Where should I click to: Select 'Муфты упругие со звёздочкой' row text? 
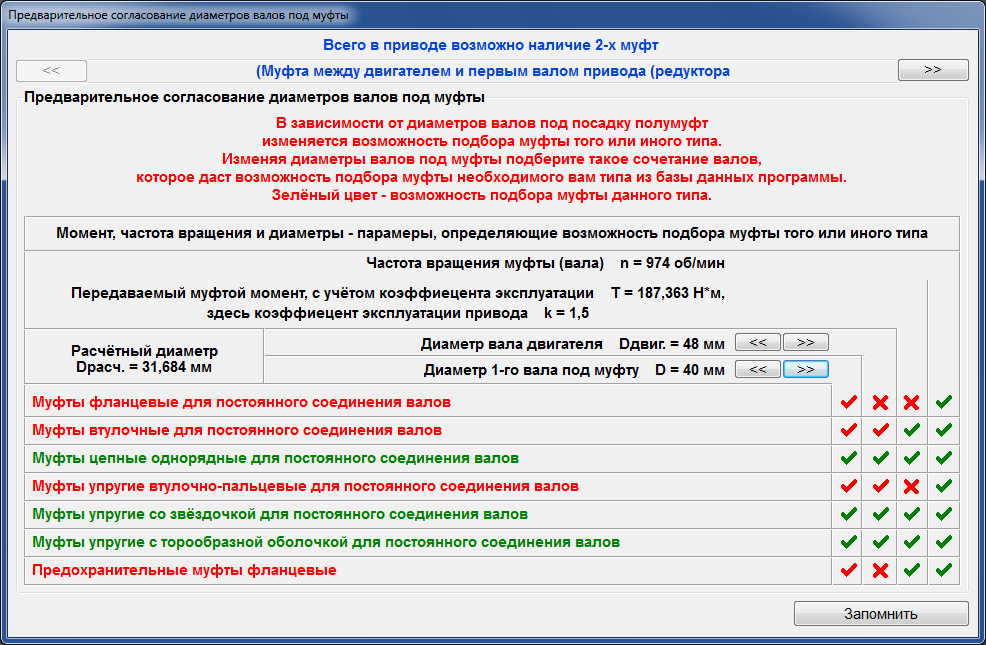[x=280, y=514]
